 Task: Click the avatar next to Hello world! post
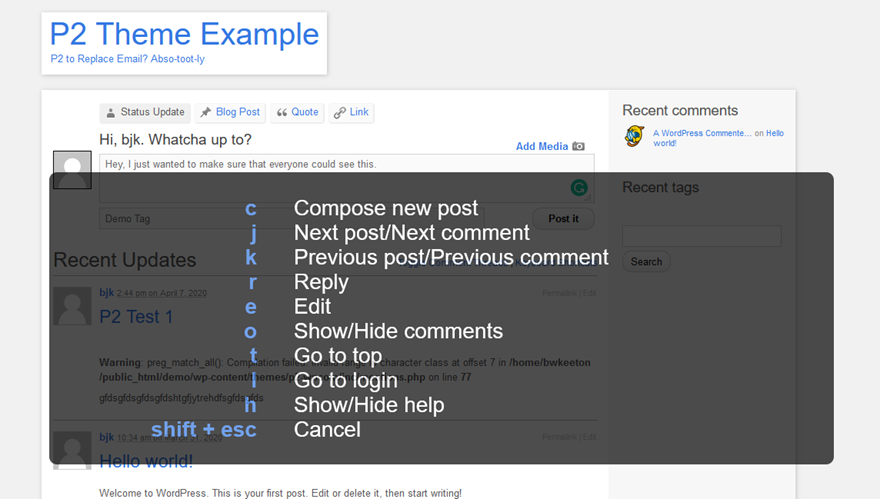pyautogui.click(x=72, y=450)
